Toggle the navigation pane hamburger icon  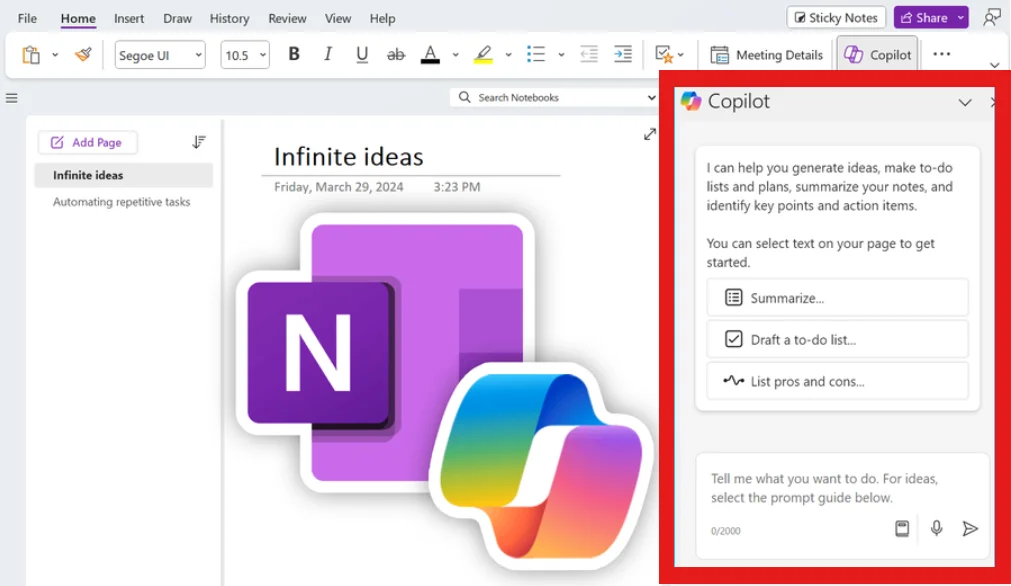(12, 98)
